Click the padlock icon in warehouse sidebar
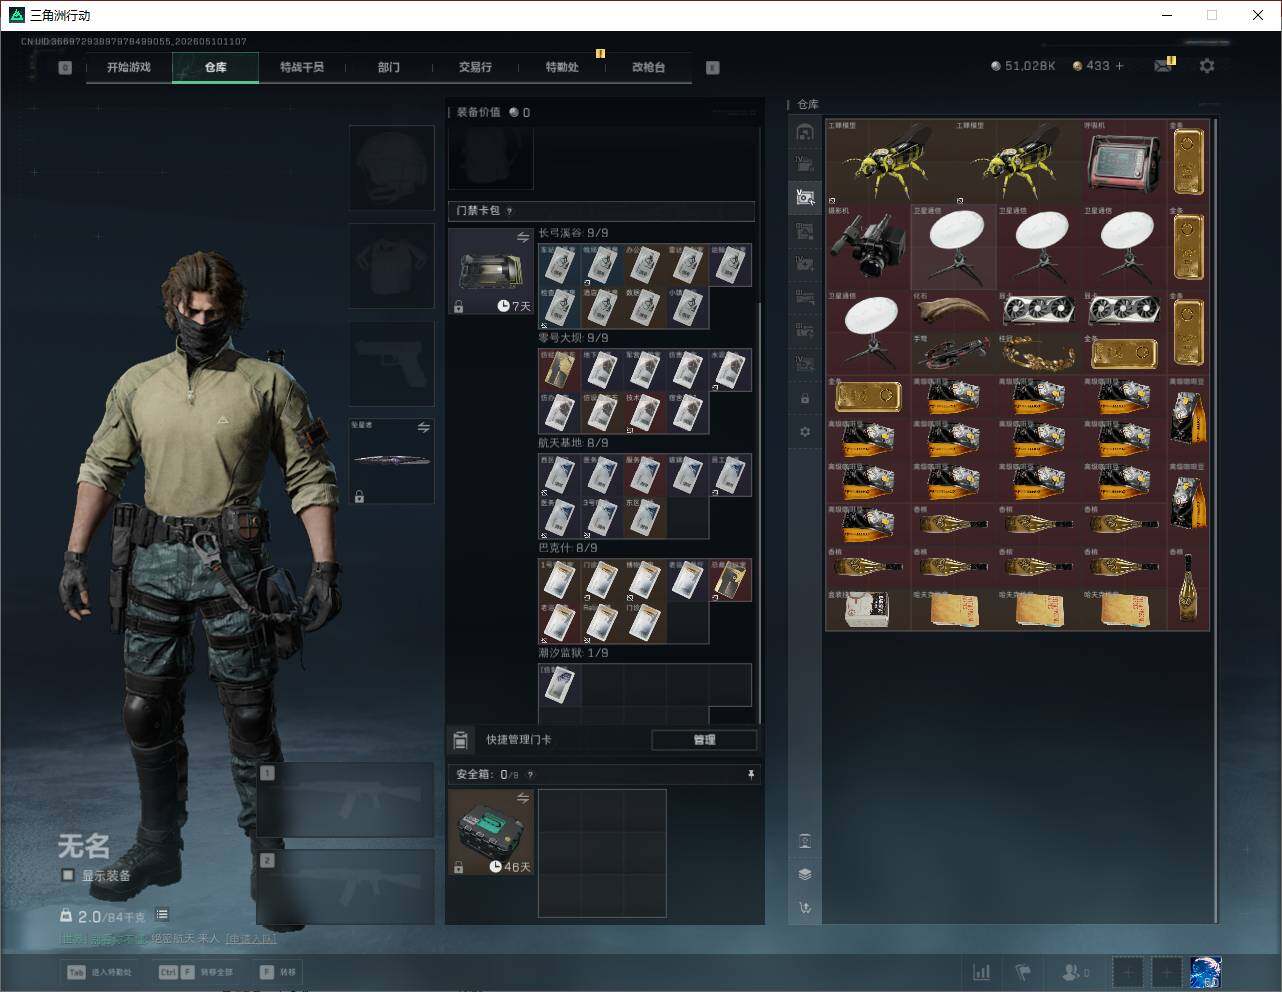Screen dimensions: 1282x992 pyautogui.click(x=805, y=399)
